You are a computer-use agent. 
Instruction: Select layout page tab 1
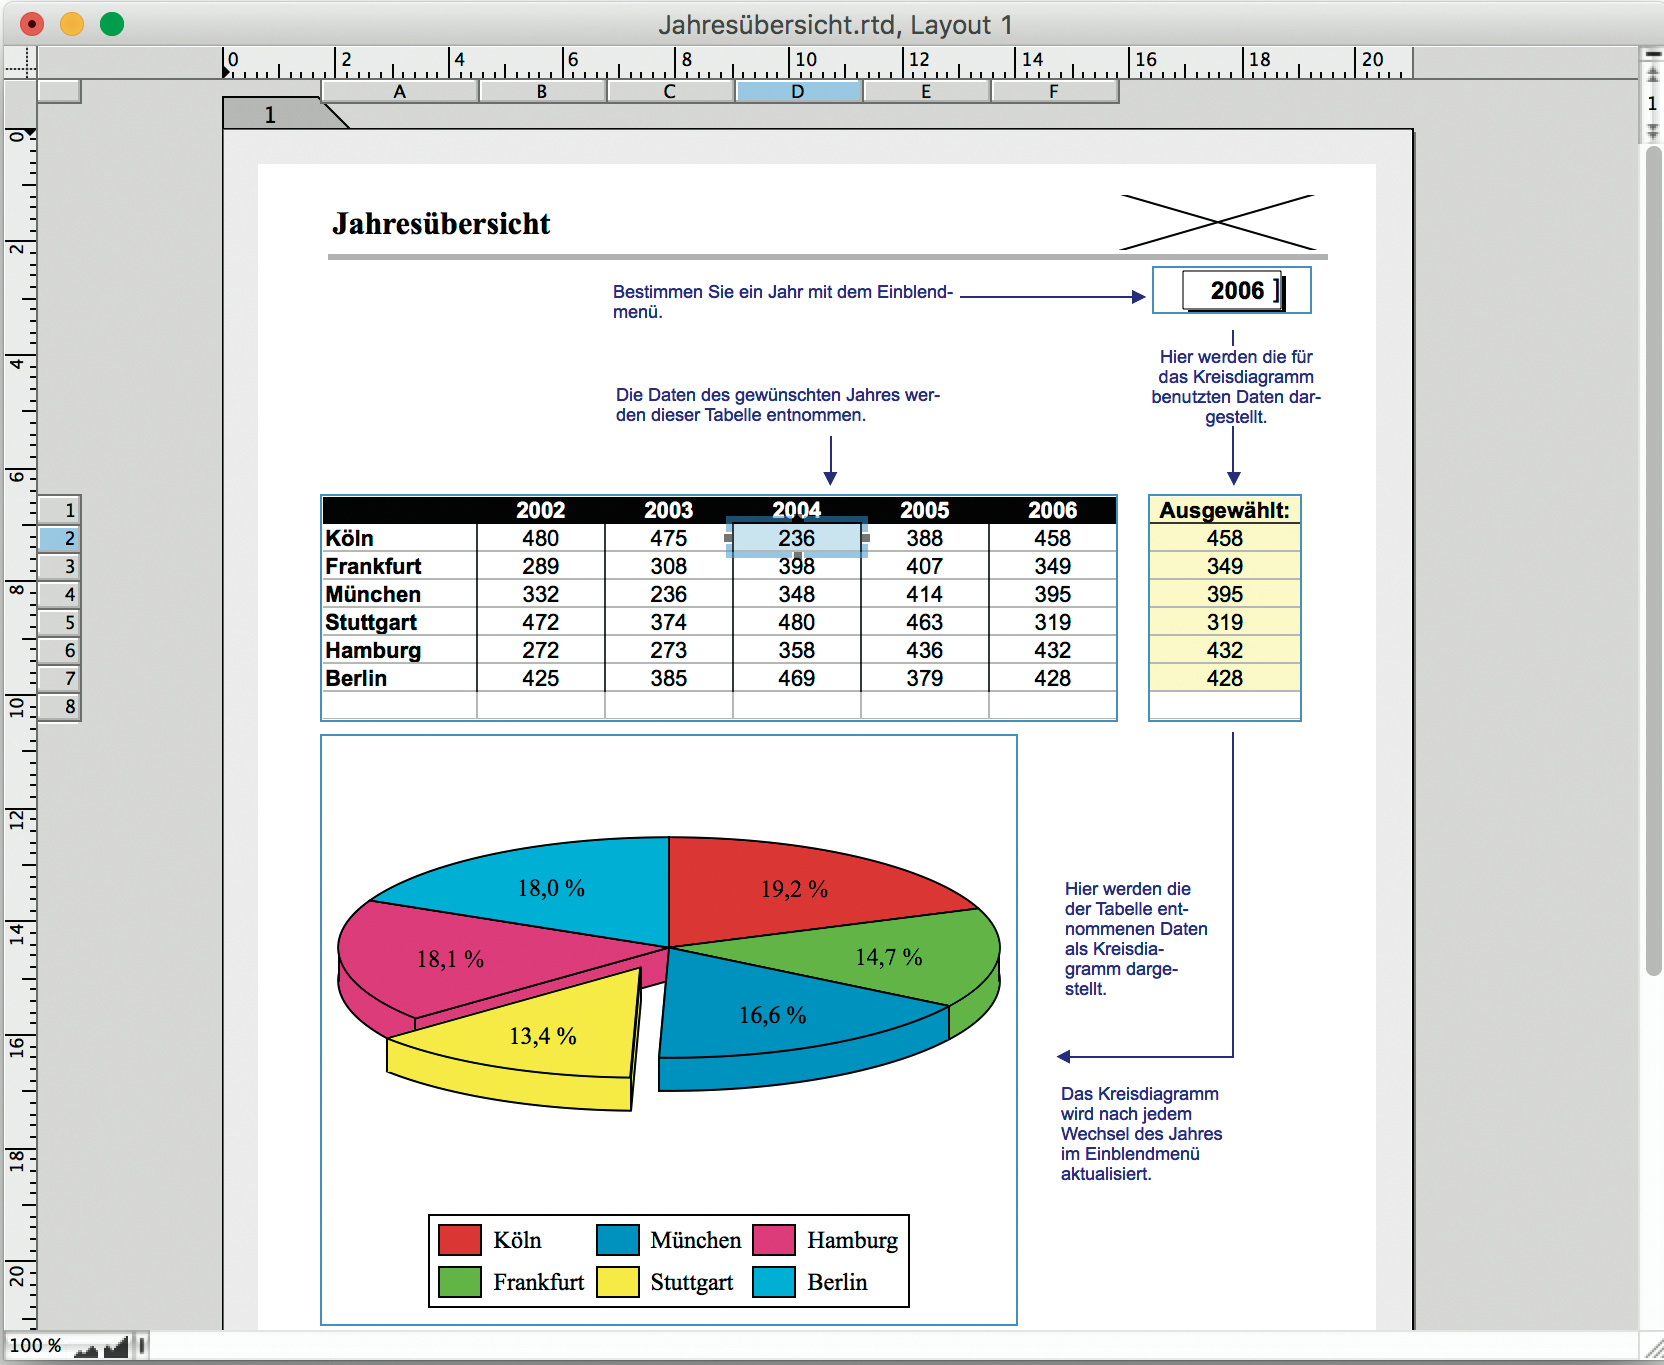pos(271,115)
